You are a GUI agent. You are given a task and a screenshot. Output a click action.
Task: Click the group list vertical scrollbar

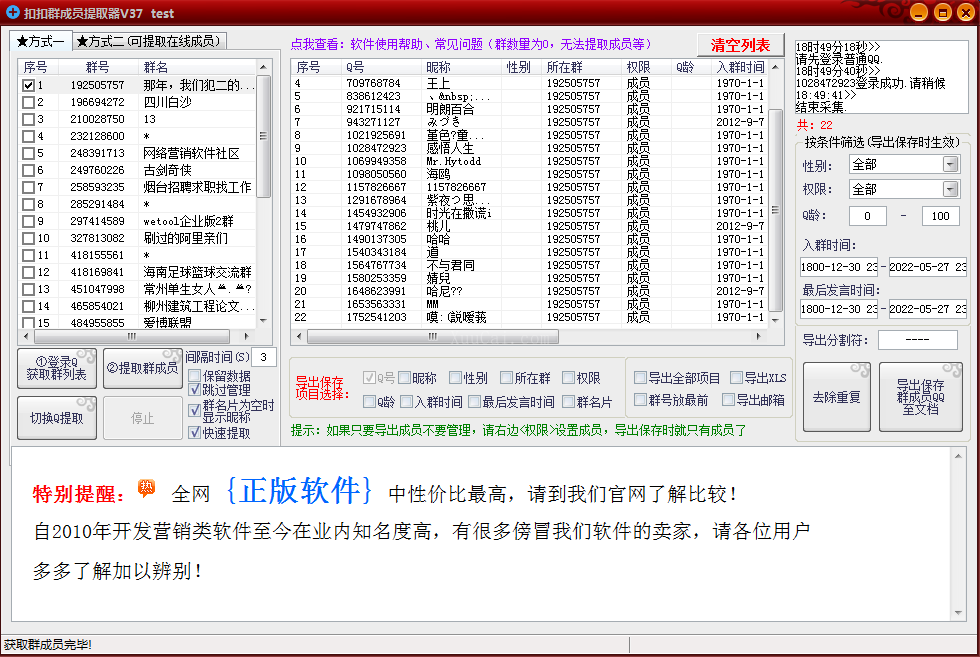(264, 200)
